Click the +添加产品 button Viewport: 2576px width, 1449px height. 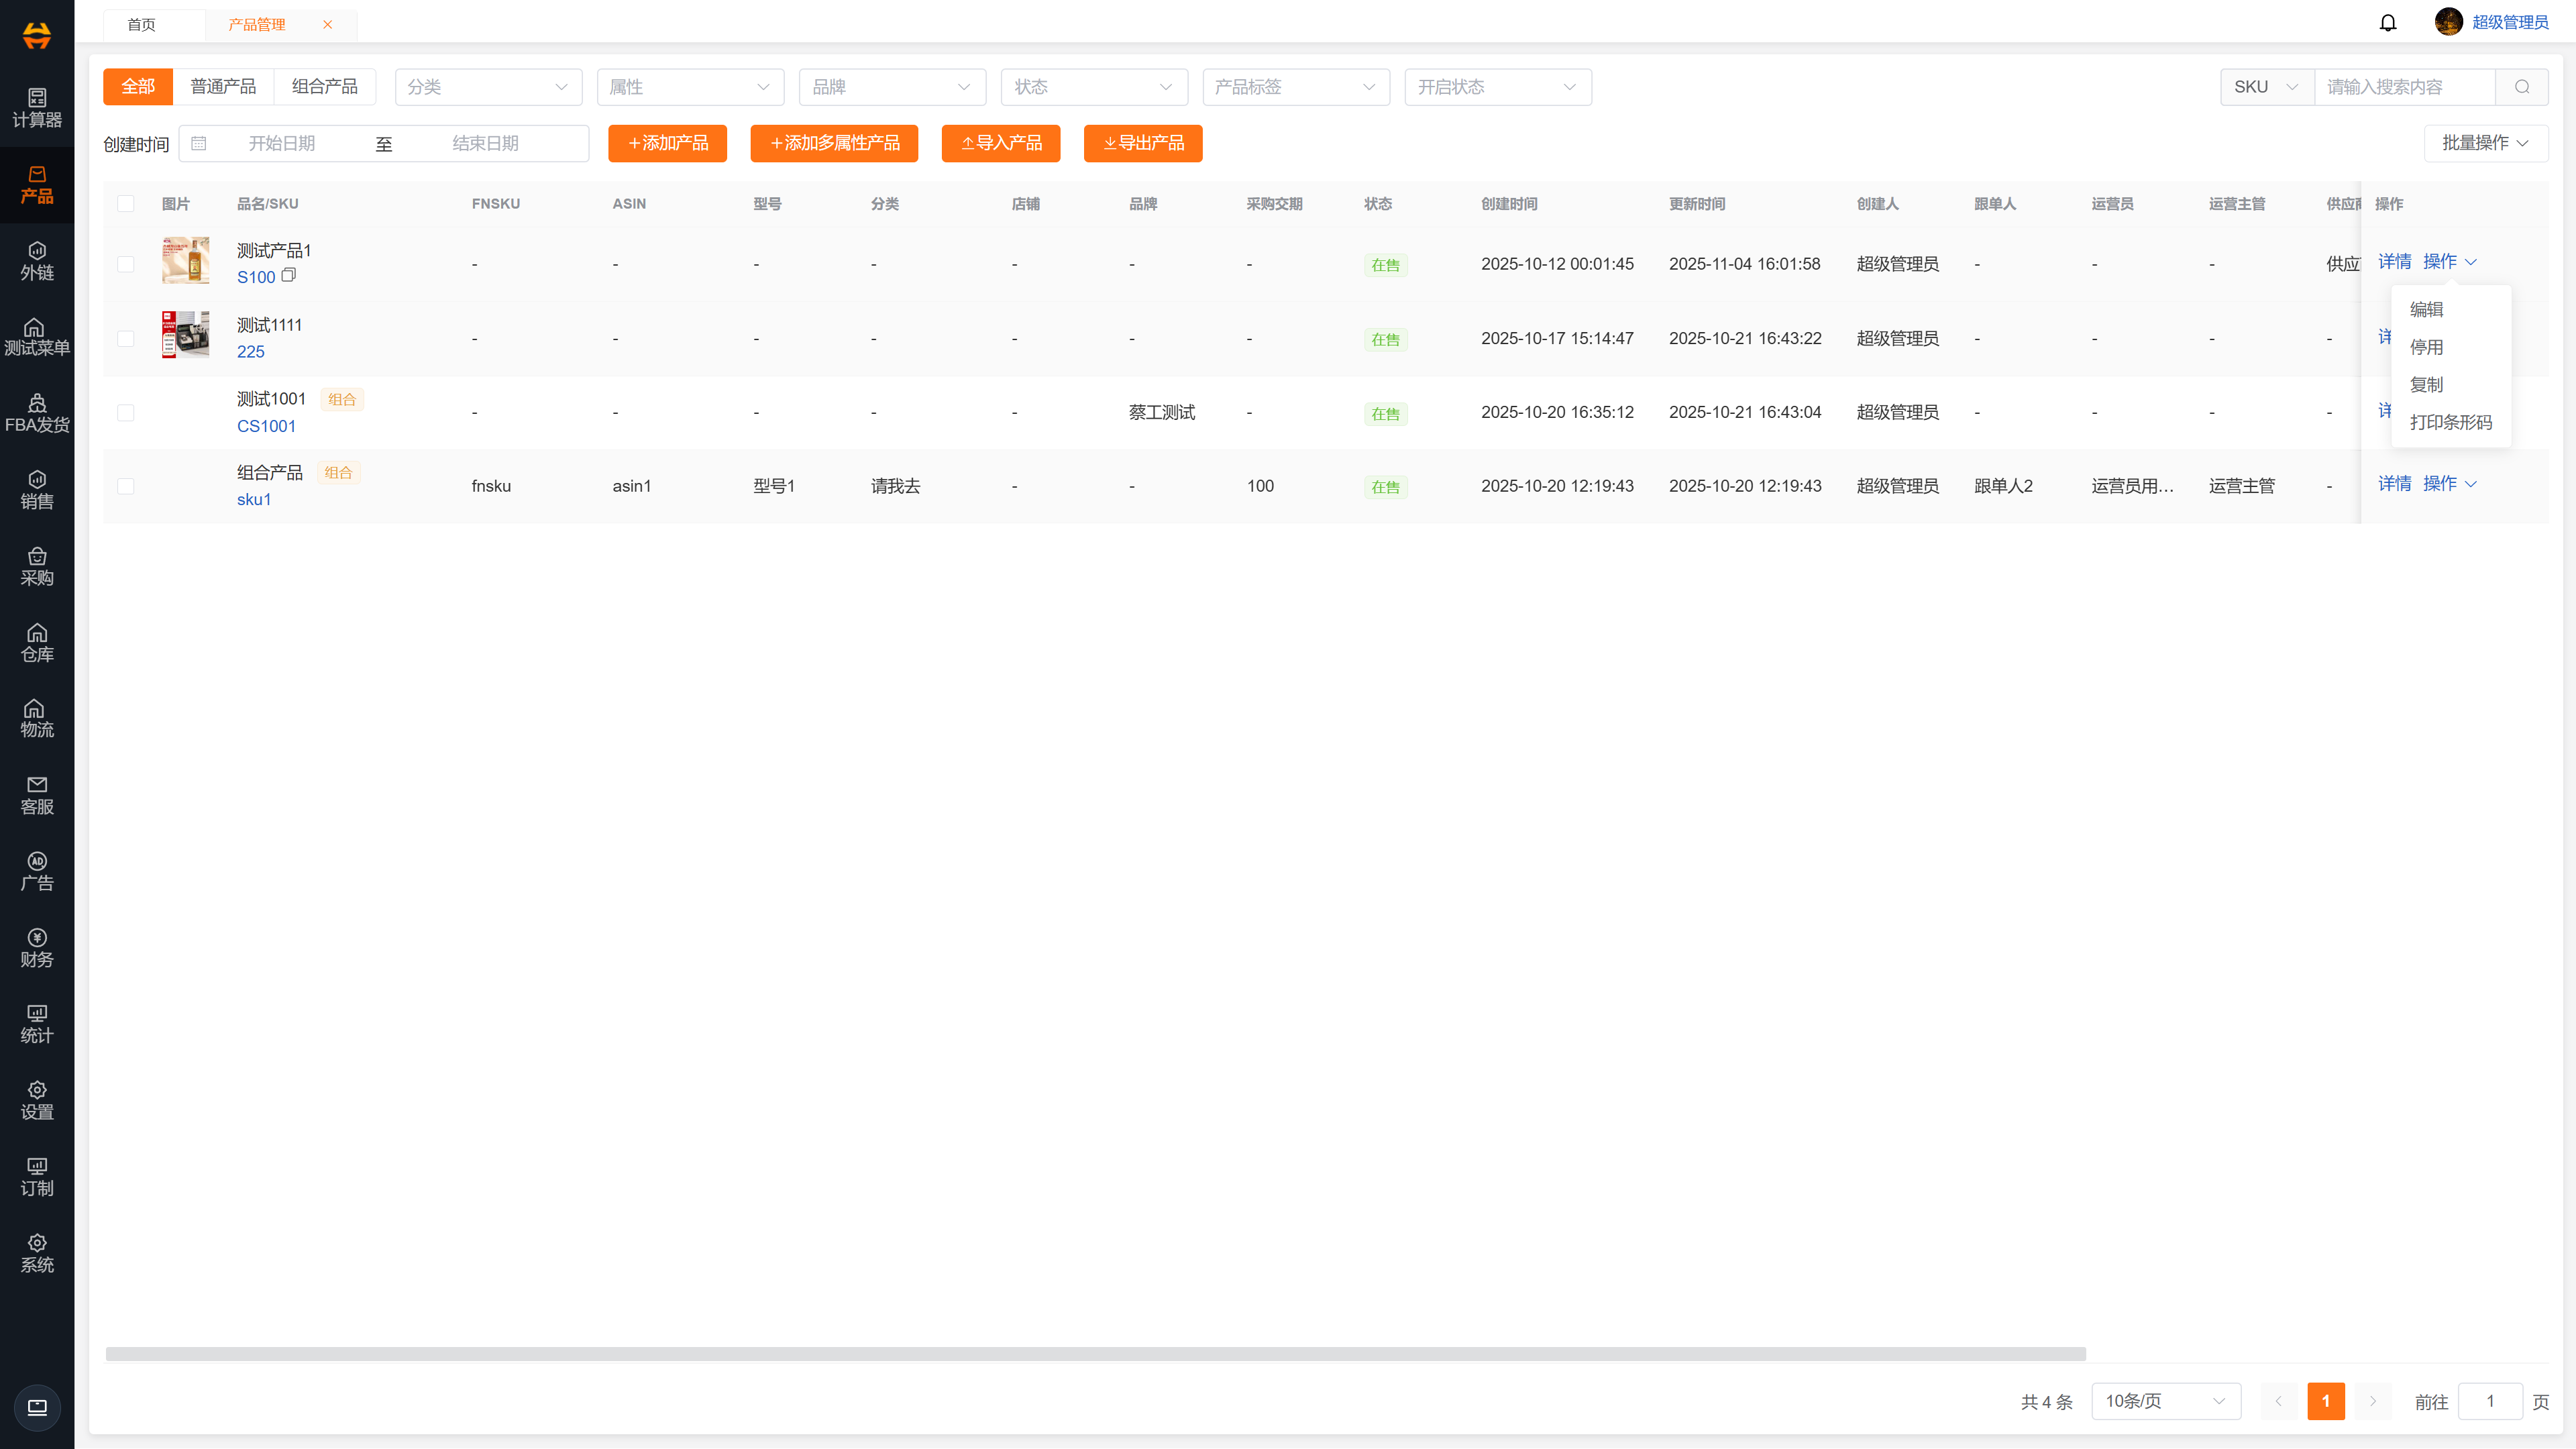click(x=667, y=143)
